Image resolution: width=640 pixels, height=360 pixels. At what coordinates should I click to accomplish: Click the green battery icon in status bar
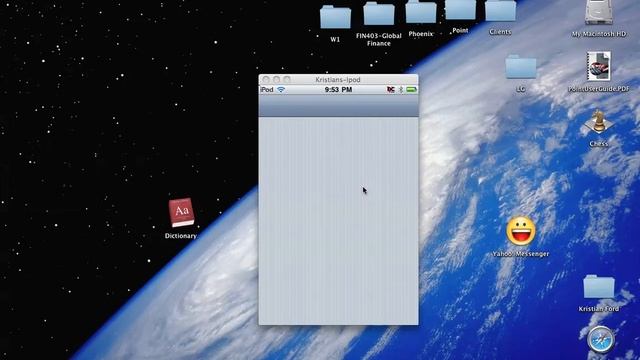pos(411,89)
